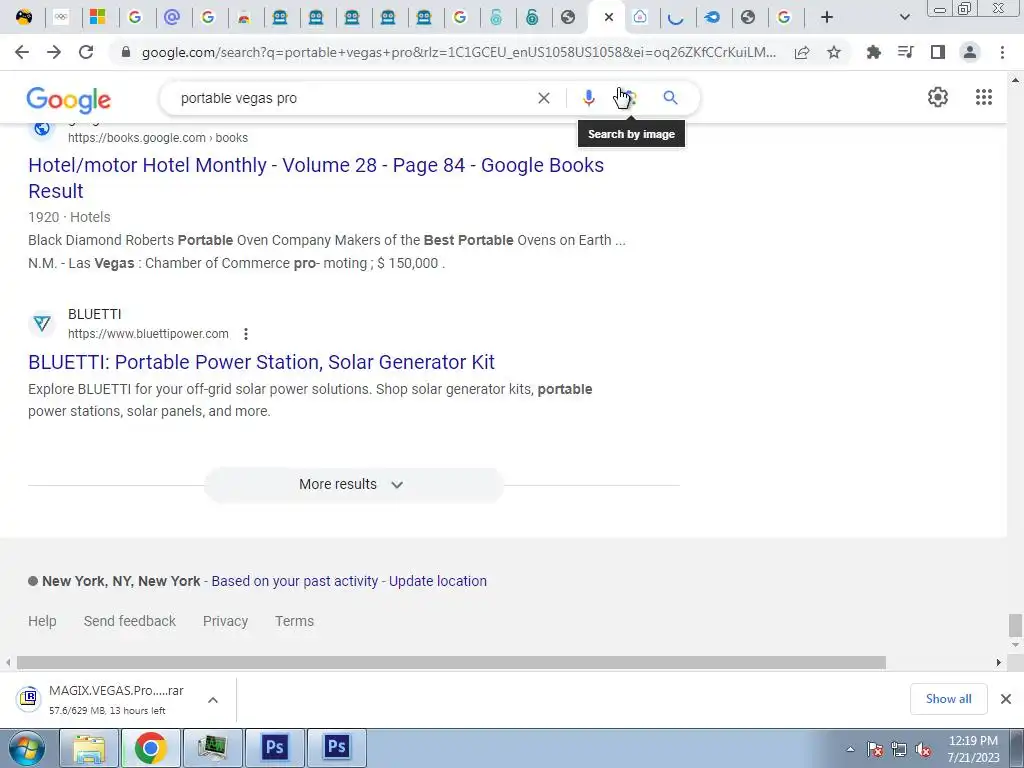Close the current active tab
Image resolution: width=1024 pixels, height=768 pixels.
point(609,17)
